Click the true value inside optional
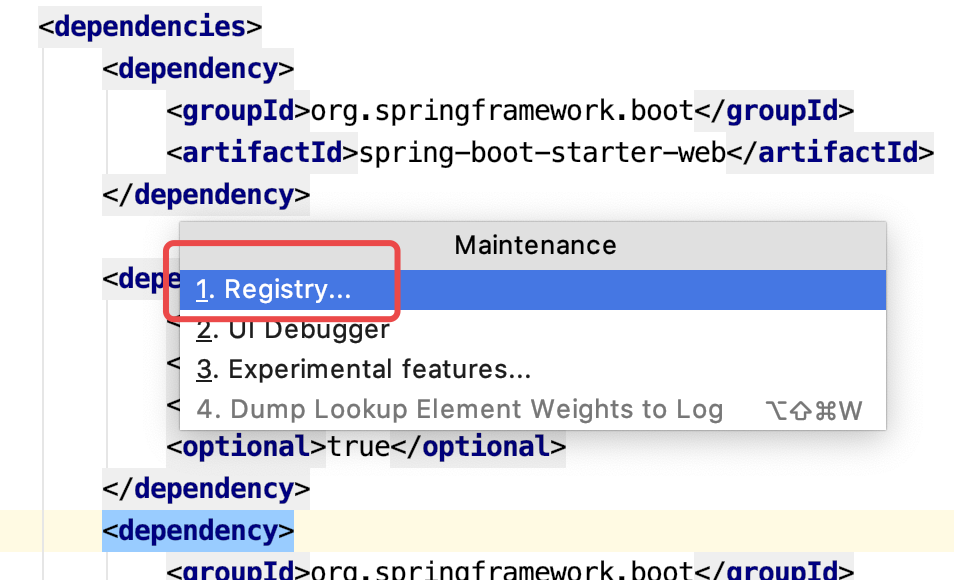The image size is (954, 580). click(x=358, y=446)
